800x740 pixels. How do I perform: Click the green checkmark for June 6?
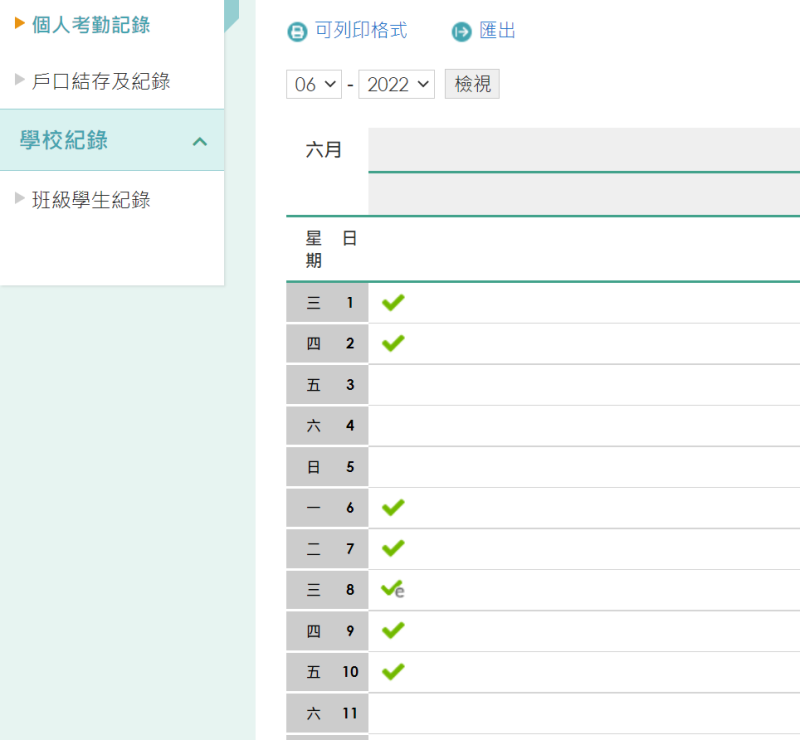pos(393,508)
